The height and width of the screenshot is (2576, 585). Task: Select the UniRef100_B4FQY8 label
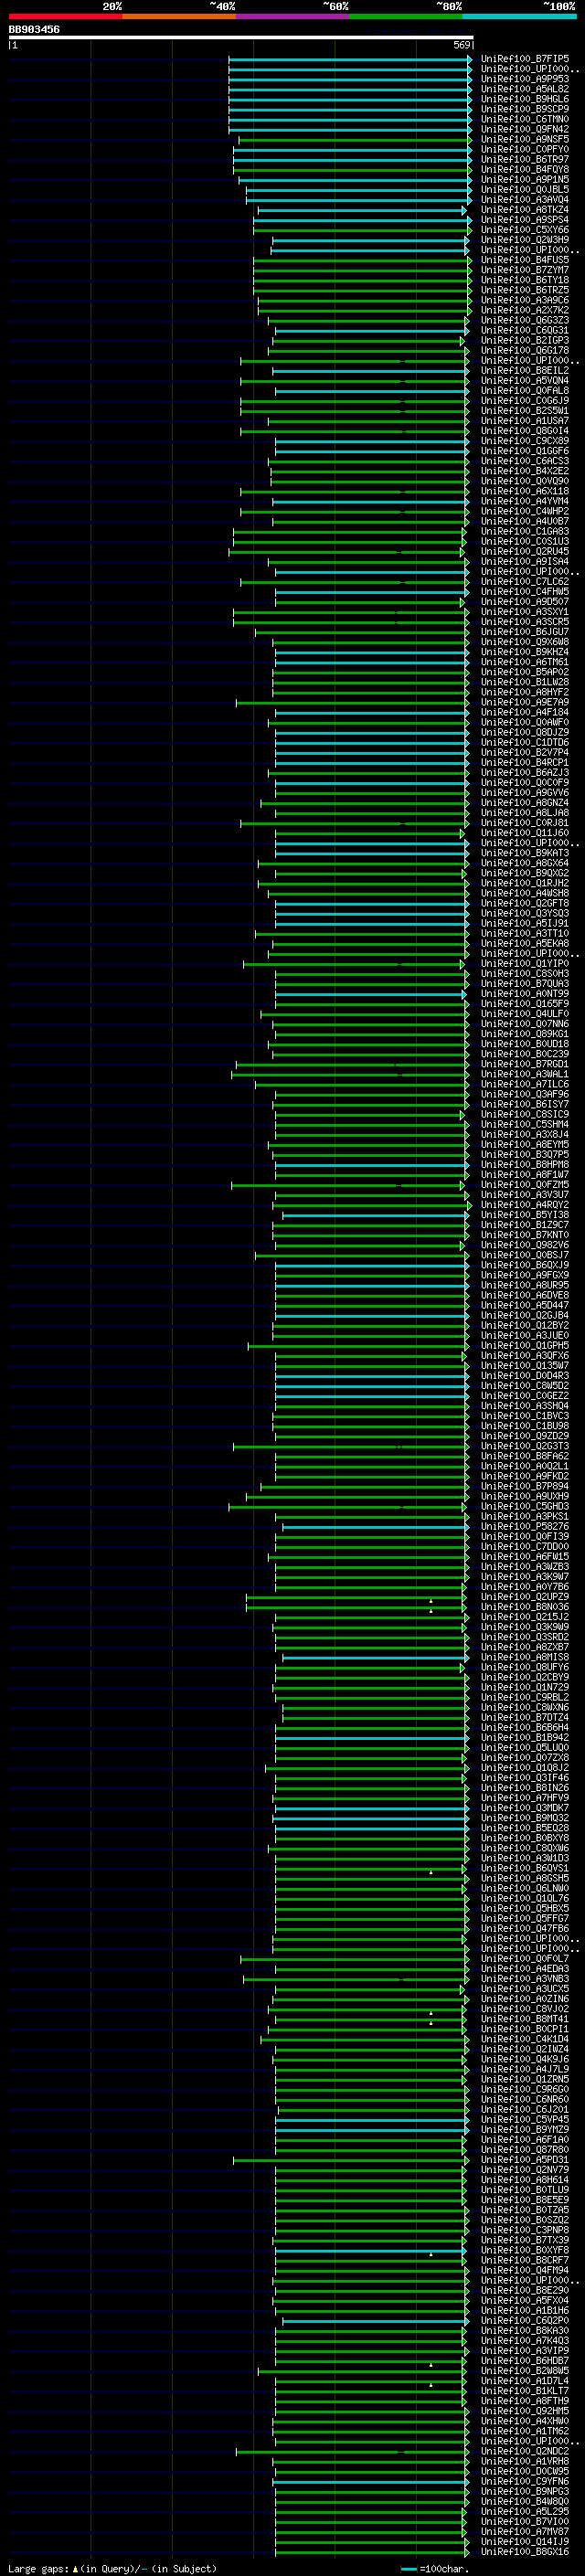coord(525,169)
